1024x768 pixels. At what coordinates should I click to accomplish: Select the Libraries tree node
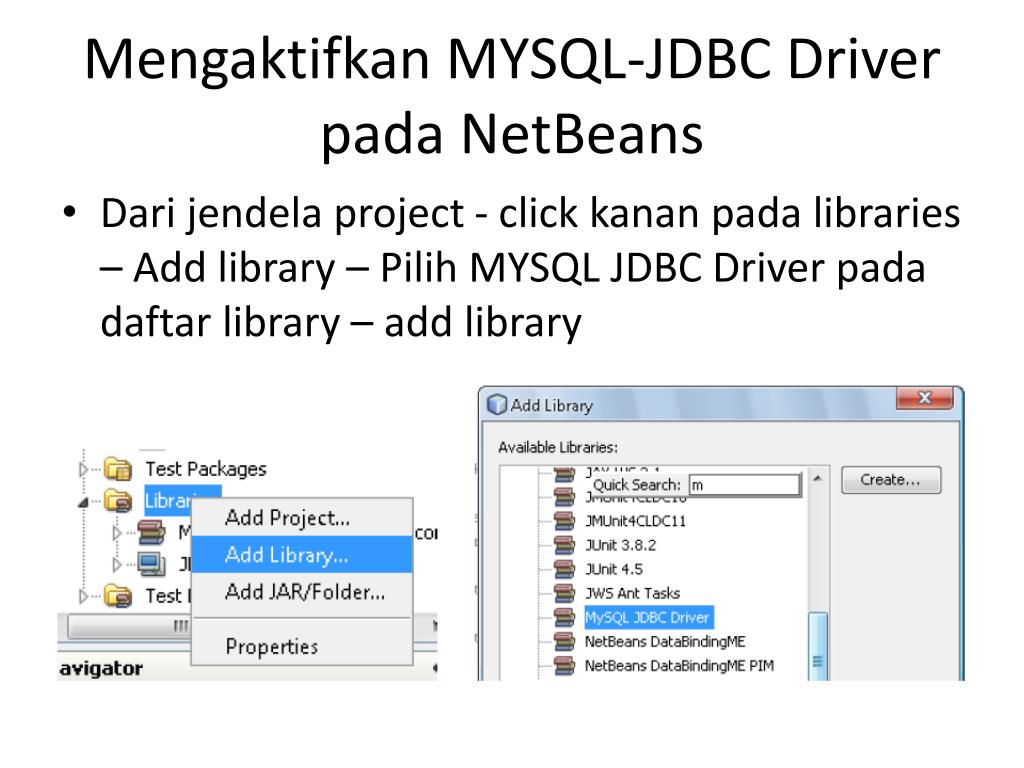click(168, 501)
